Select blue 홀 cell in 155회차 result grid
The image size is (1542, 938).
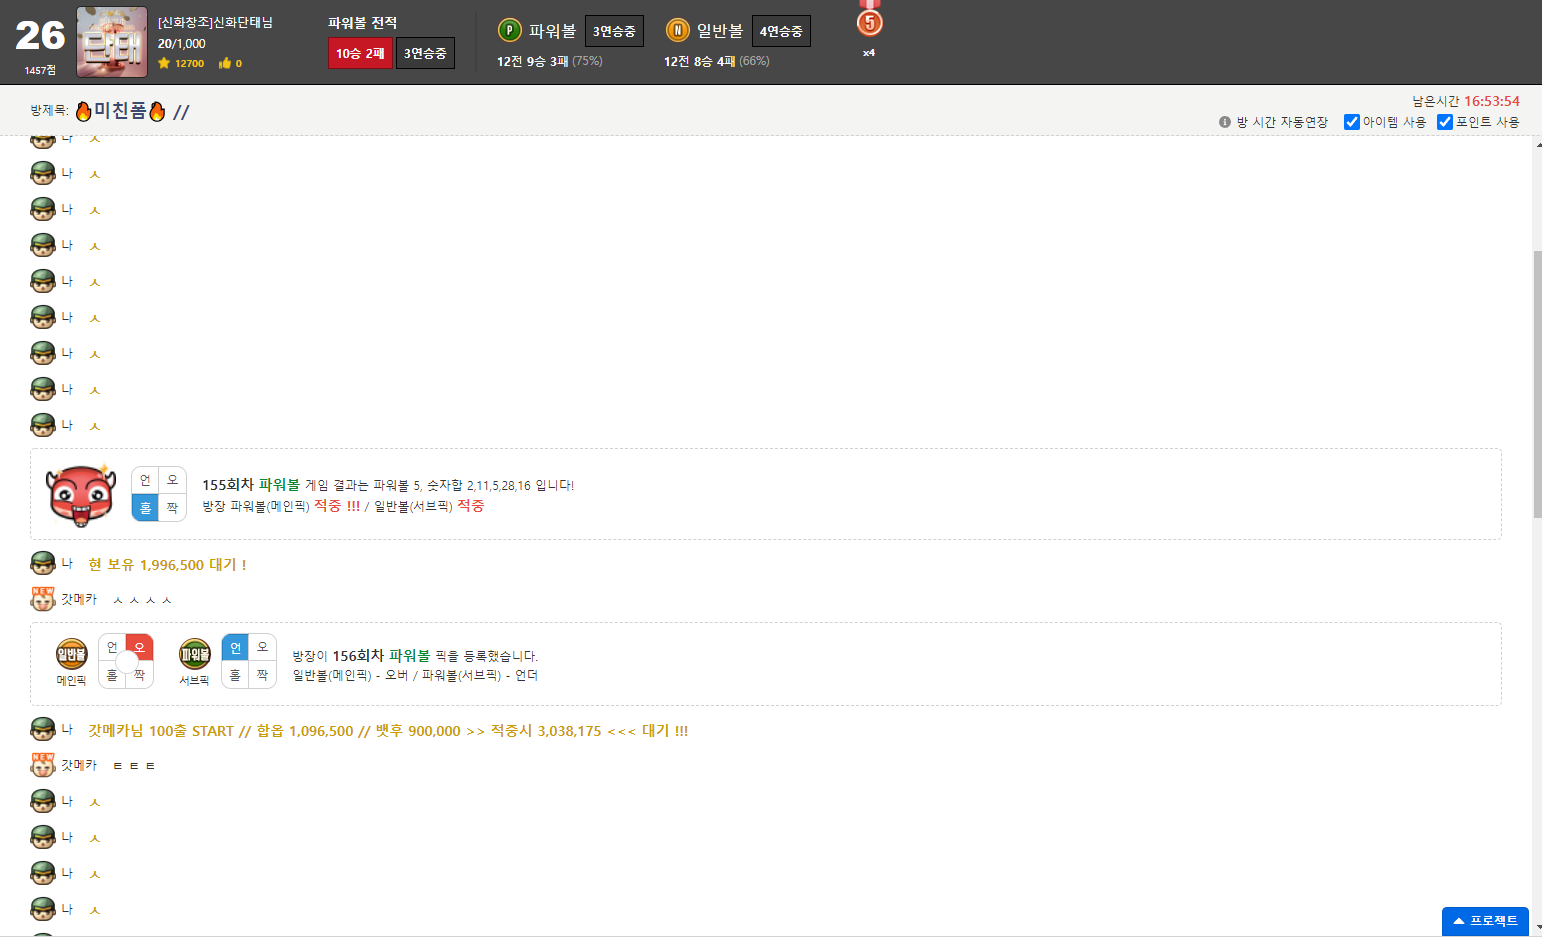tap(145, 508)
